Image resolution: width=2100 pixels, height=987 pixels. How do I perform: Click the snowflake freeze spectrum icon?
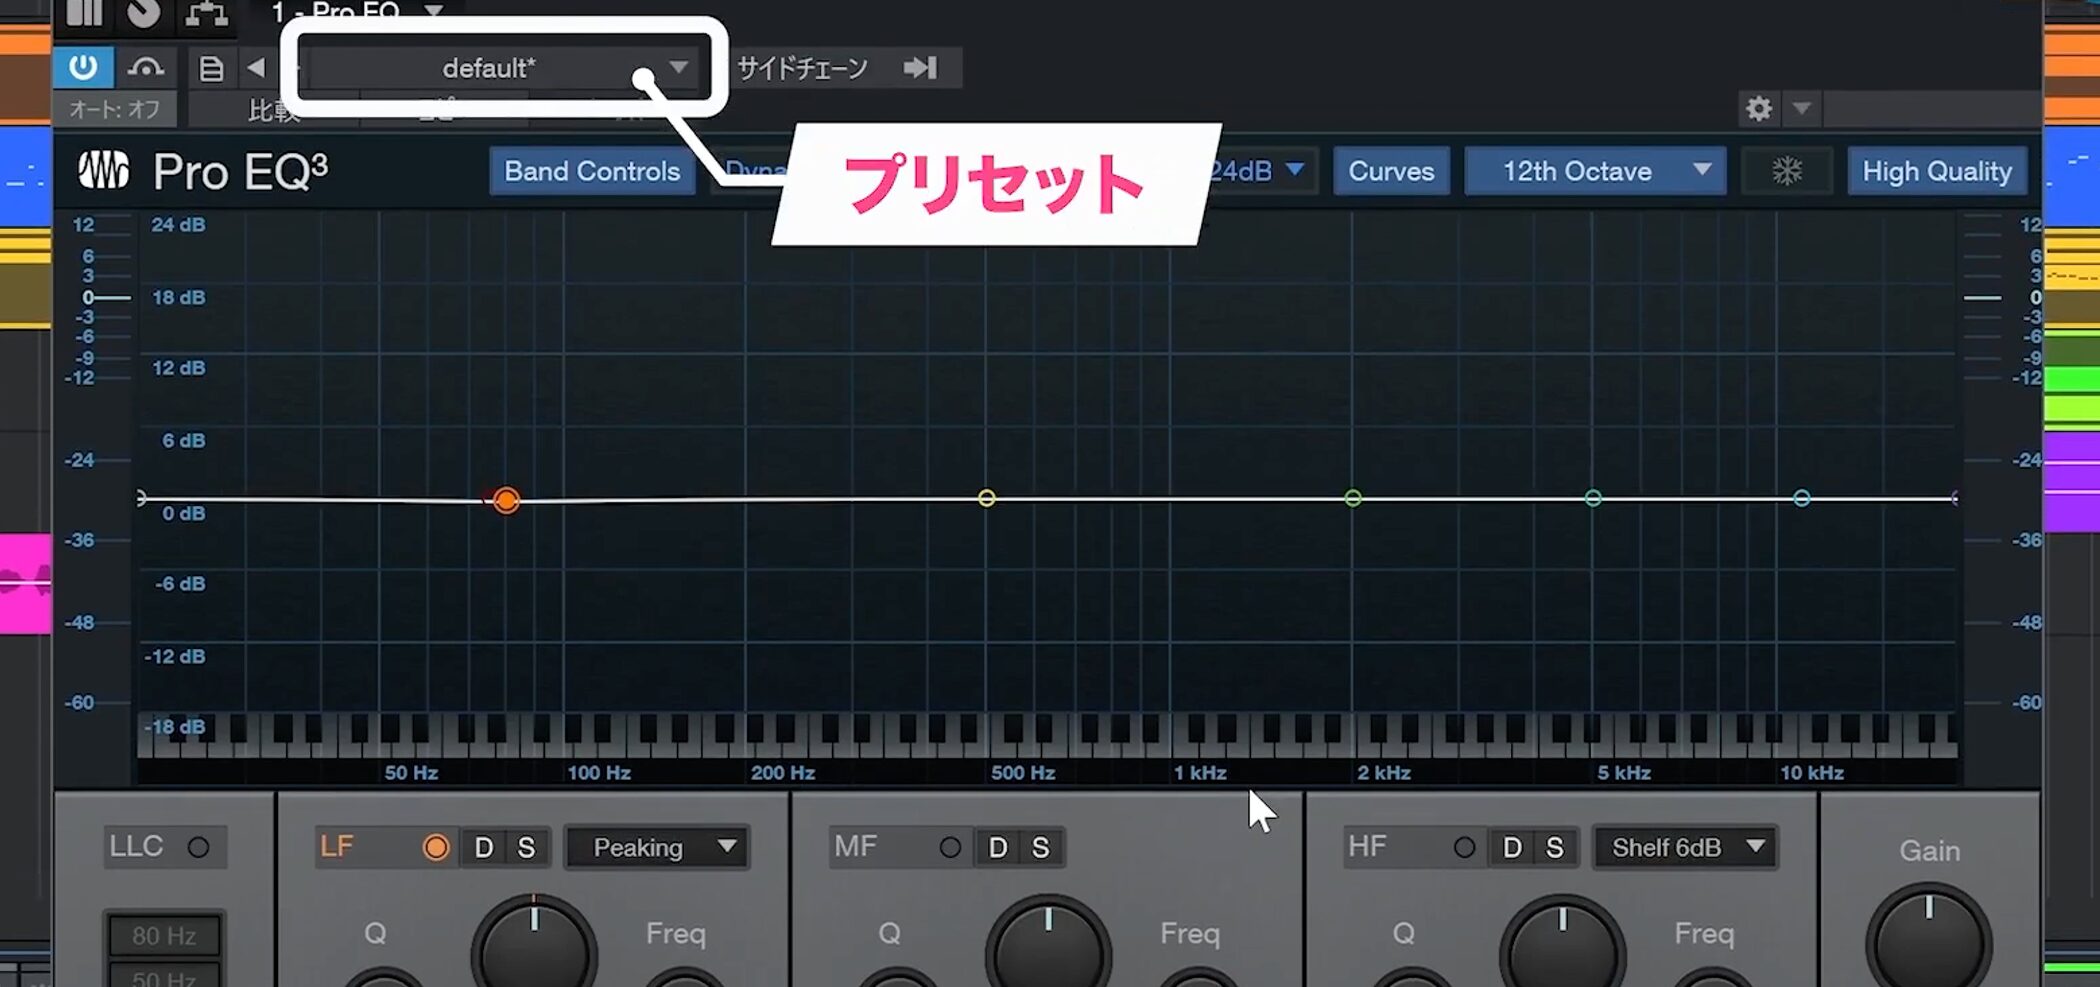(1787, 171)
